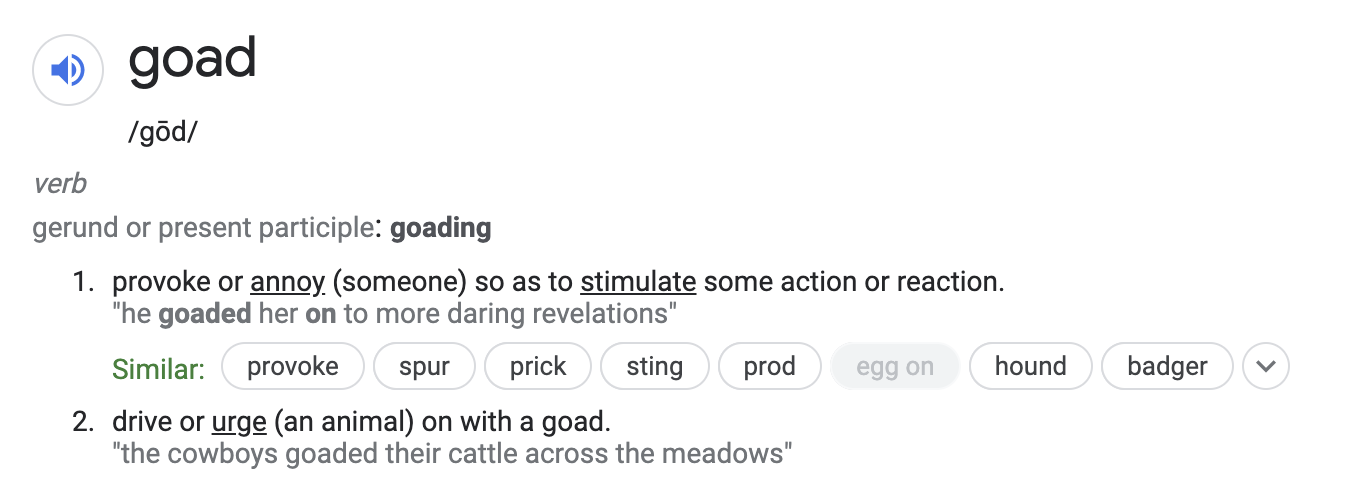Click the headword "goad" title
Viewport: 1346px width, 504px height.
192,60
